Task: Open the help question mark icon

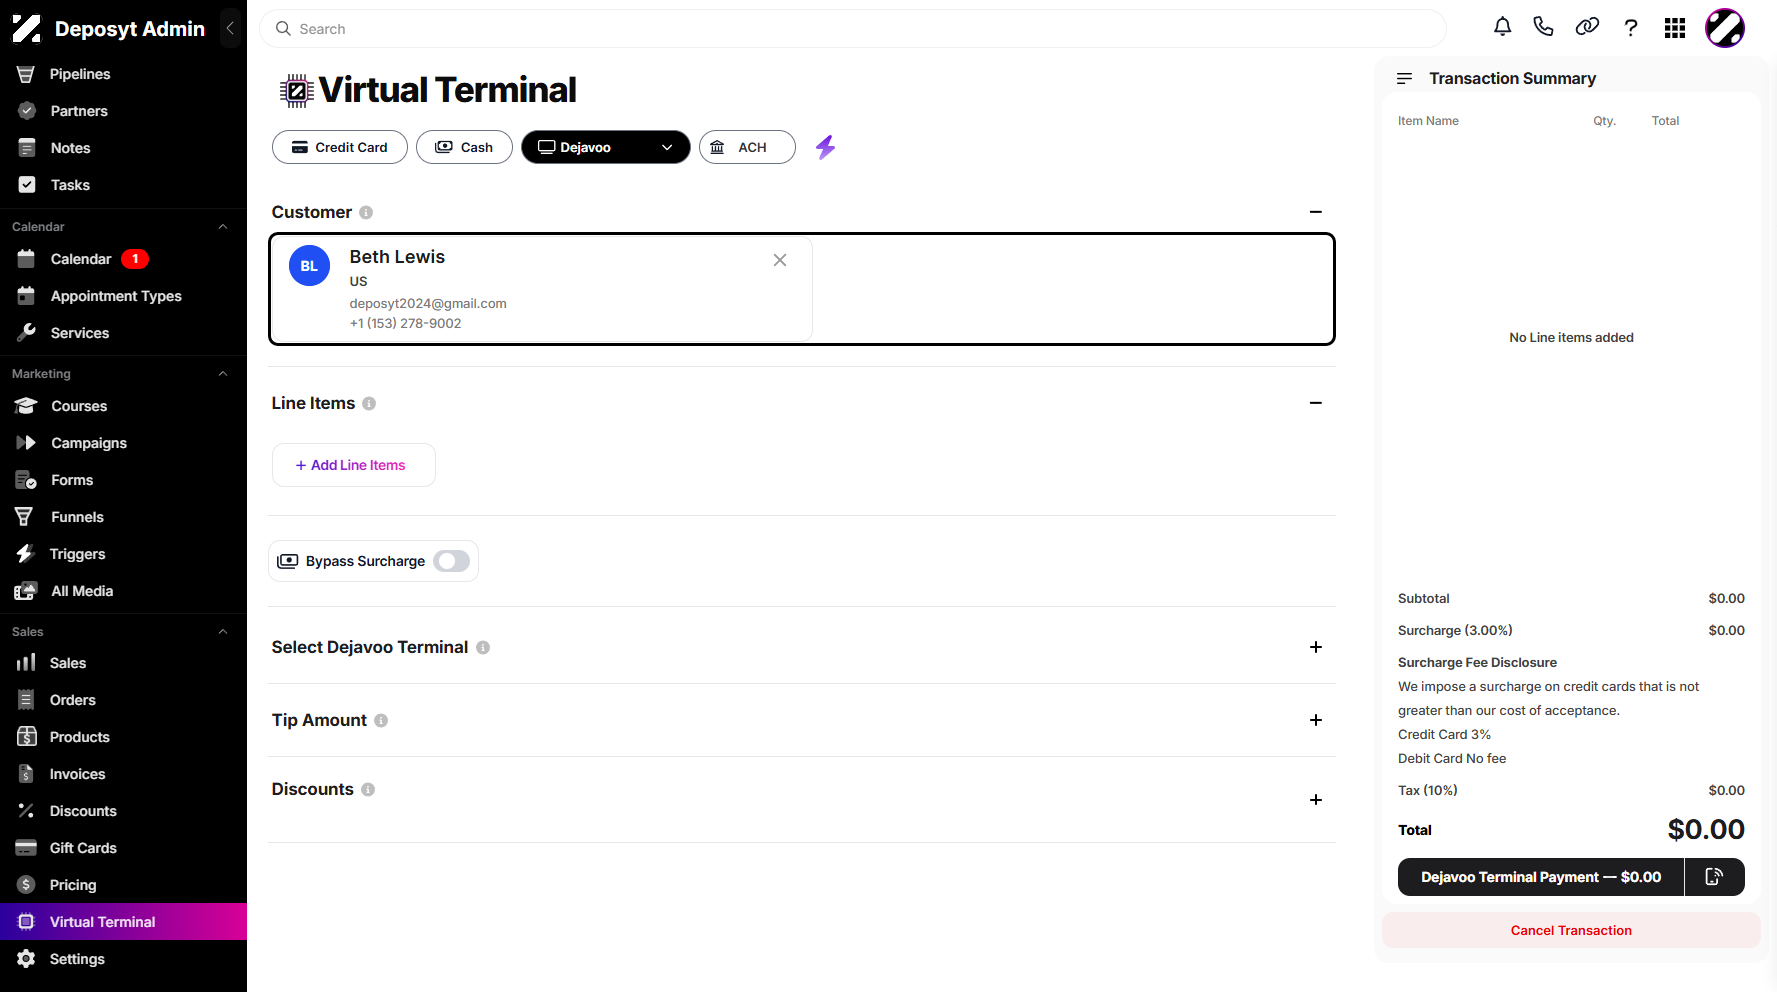Action: point(1631,28)
